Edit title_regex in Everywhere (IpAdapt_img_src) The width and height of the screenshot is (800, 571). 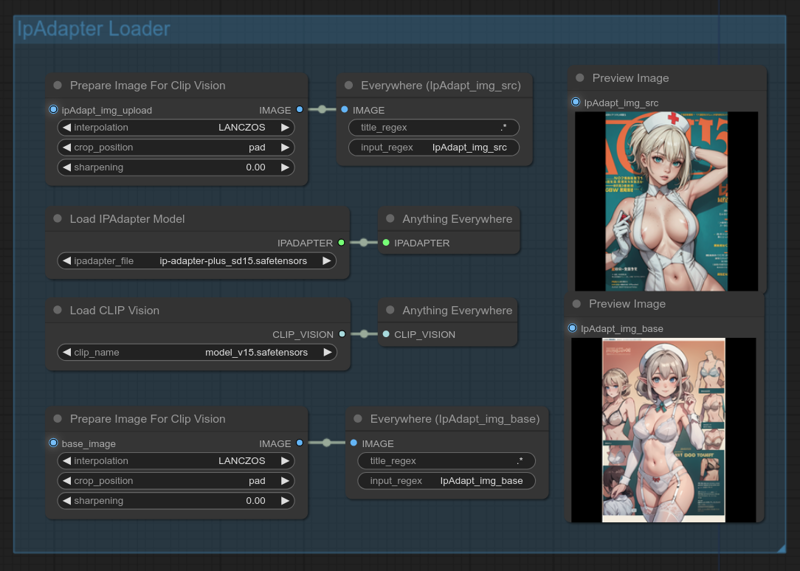(x=434, y=127)
